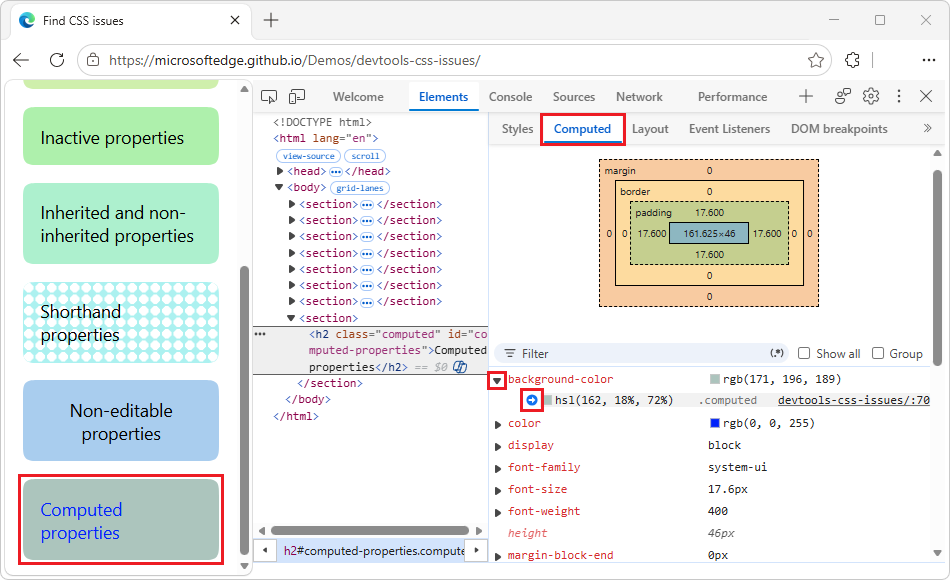Open browser extensions puzzle icon
950x580 pixels.
coord(852,60)
